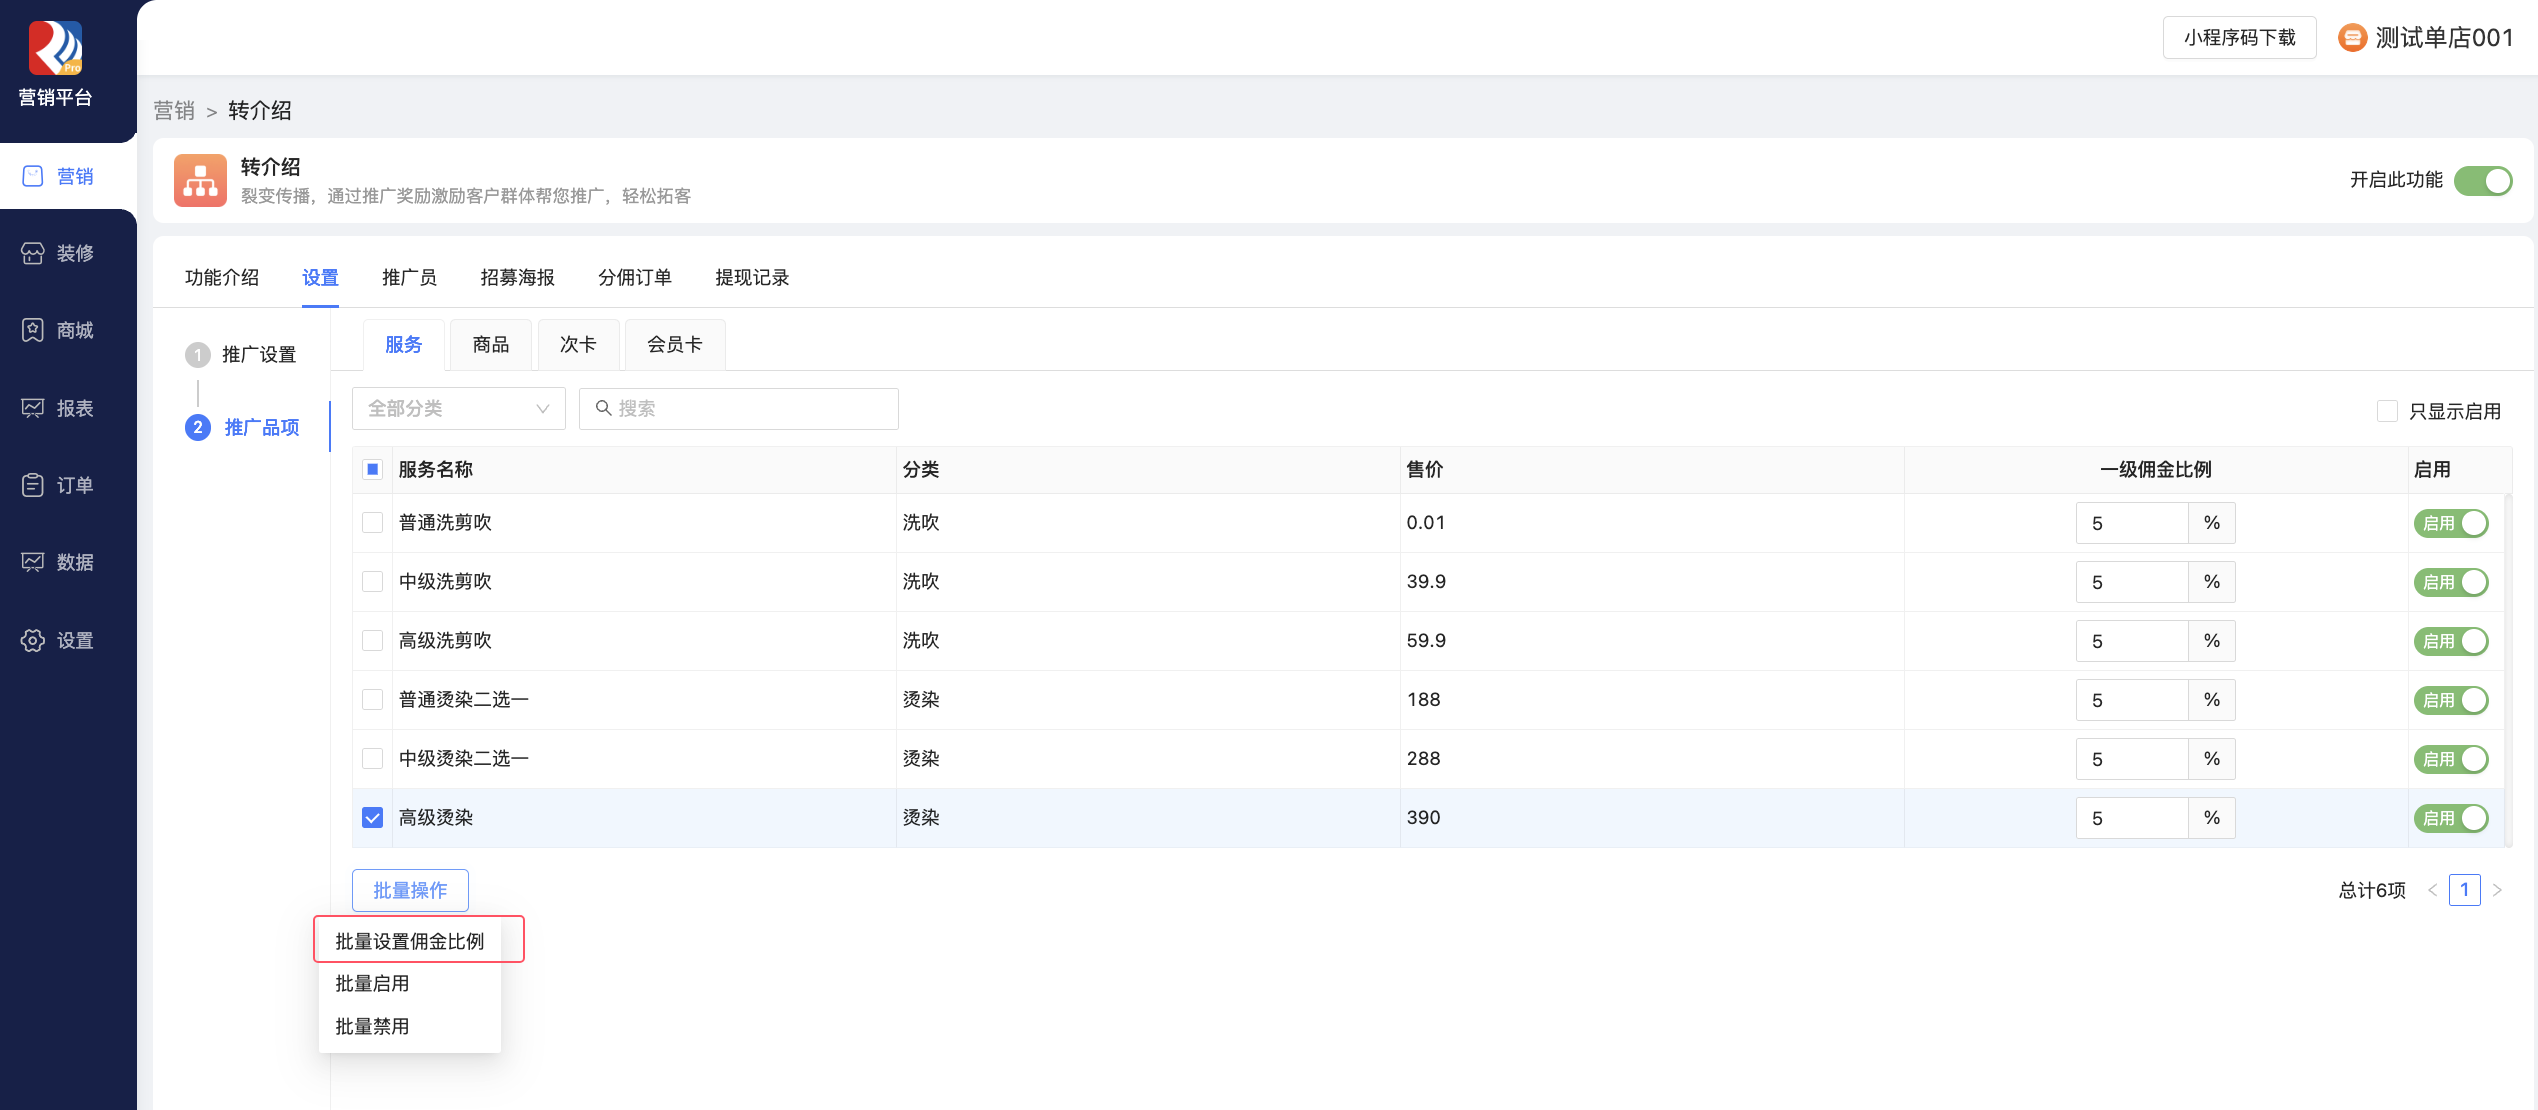Go to the 商城 sidebar icon
The image size is (2538, 1110).
pos(33,330)
